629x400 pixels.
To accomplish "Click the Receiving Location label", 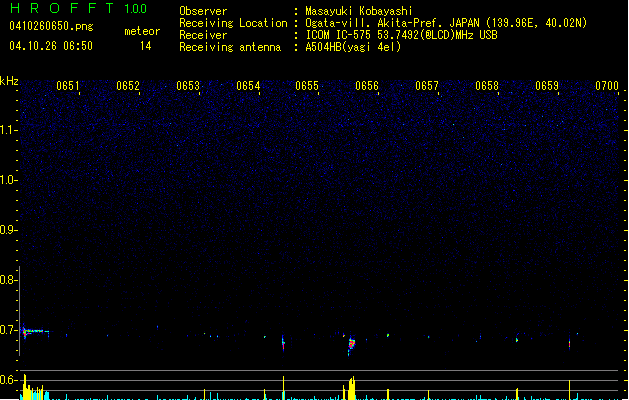I will pos(233,23).
